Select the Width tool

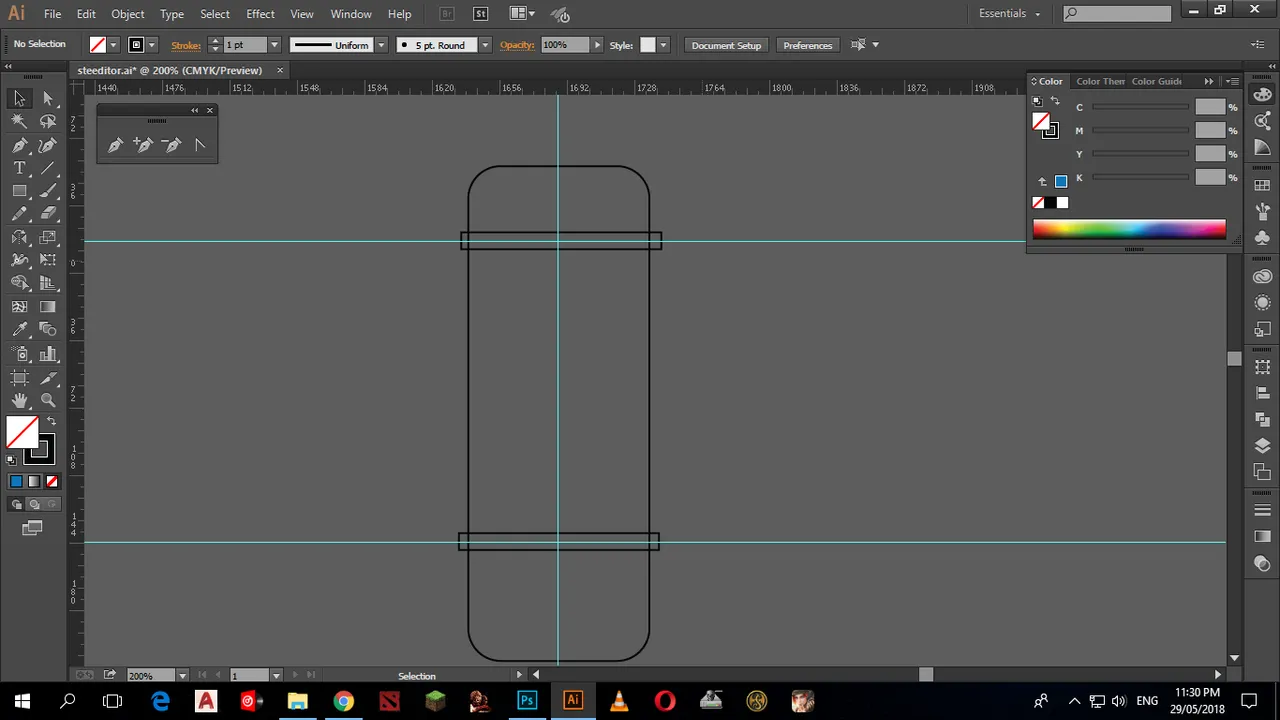tap(19, 260)
